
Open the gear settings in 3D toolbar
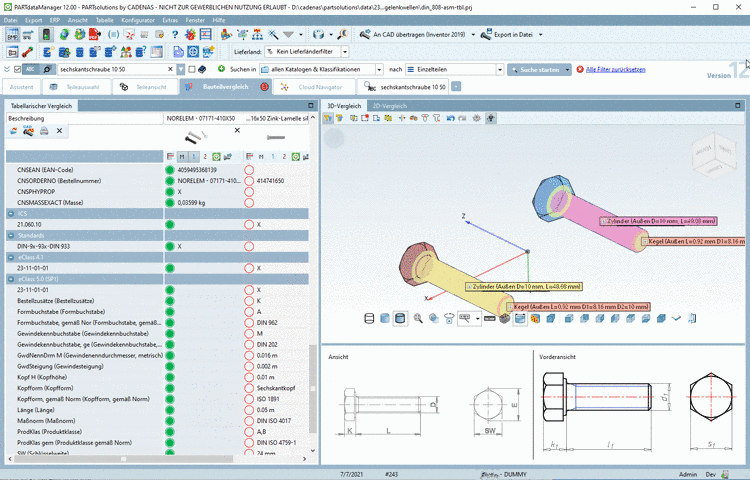coord(476,118)
